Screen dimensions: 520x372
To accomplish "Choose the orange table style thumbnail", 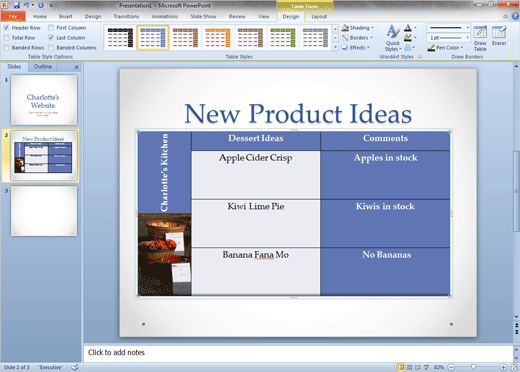I will click(x=218, y=37).
